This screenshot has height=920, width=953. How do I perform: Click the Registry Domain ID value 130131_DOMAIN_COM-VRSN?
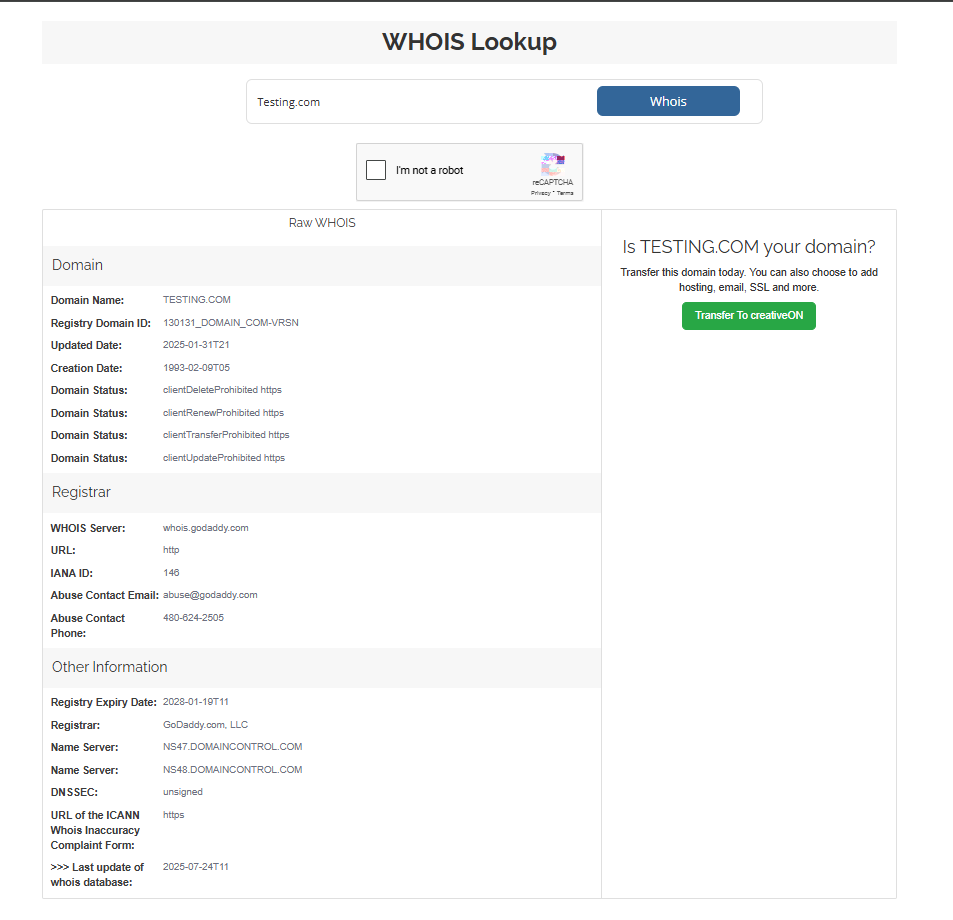click(230, 323)
